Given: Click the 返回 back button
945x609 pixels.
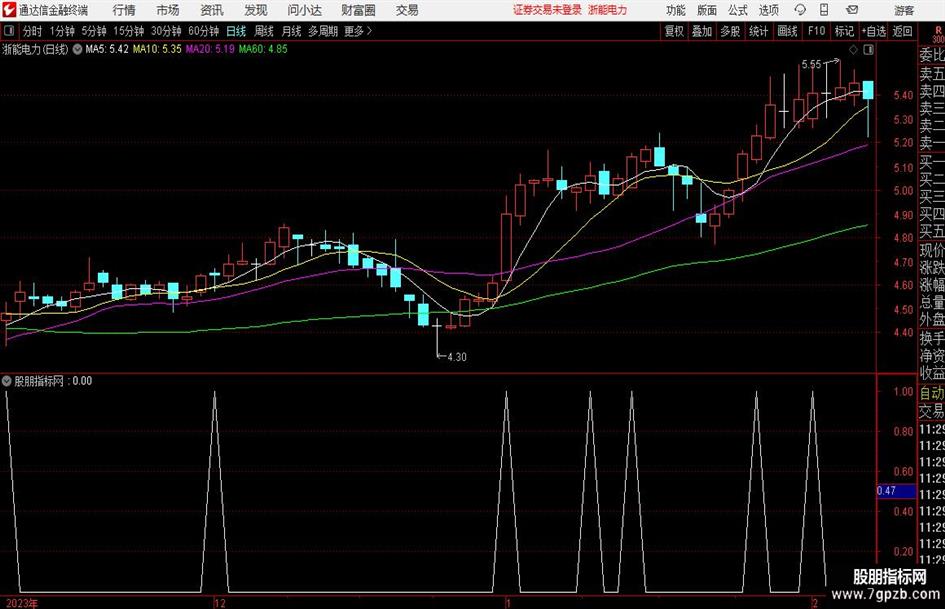Looking at the screenshot, I should (x=902, y=31).
